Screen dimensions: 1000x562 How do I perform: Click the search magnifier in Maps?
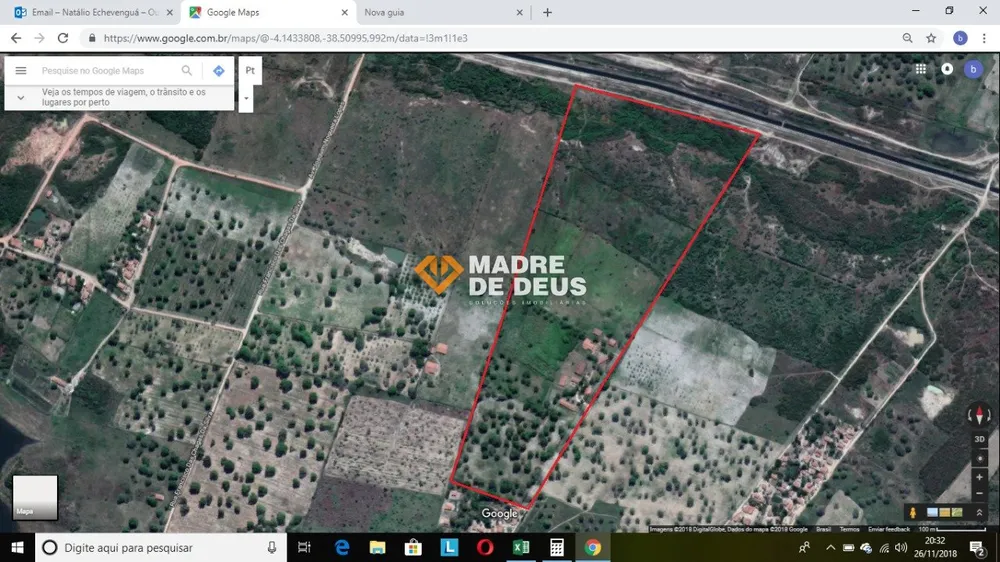[x=187, y=71]
